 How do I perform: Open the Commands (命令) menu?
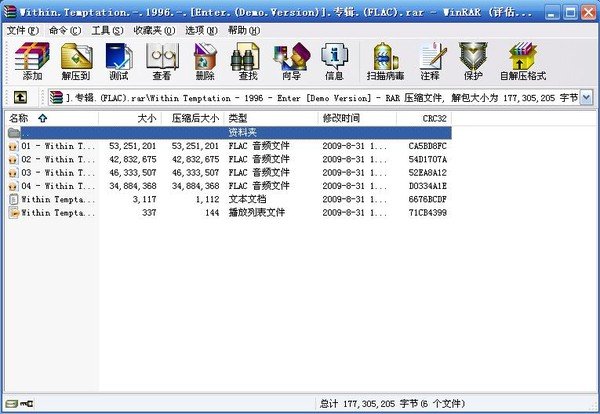(65, 31)
